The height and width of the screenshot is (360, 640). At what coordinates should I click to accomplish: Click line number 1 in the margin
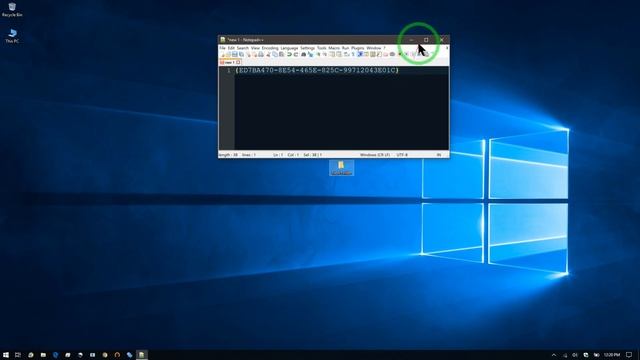point(229,70)
